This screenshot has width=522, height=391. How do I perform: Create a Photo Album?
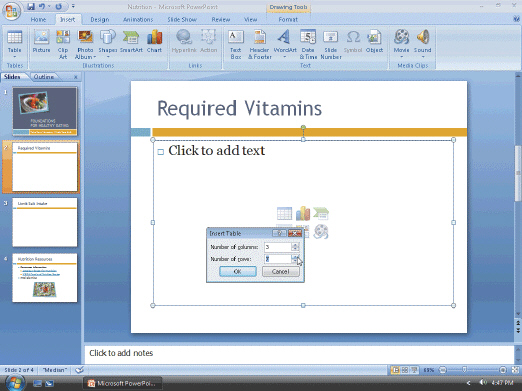[x=85, y=44]
